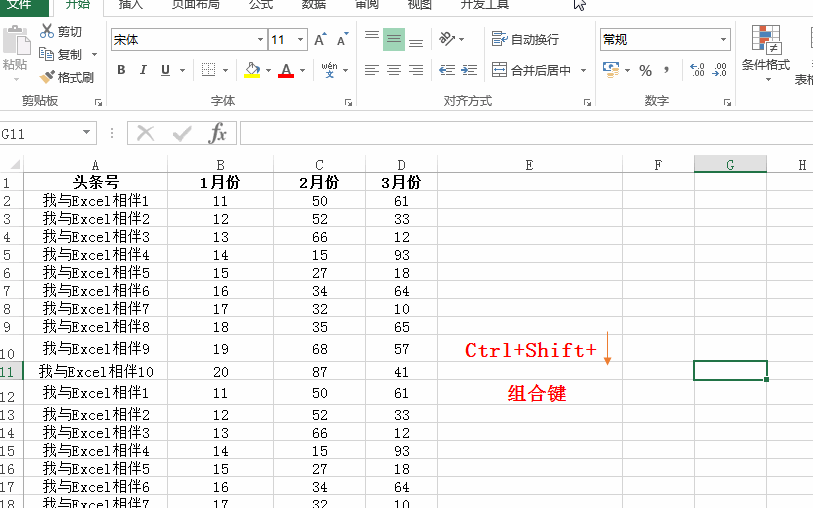
Task: Click the formula confirm checkmark
Action: click(182, 134)
